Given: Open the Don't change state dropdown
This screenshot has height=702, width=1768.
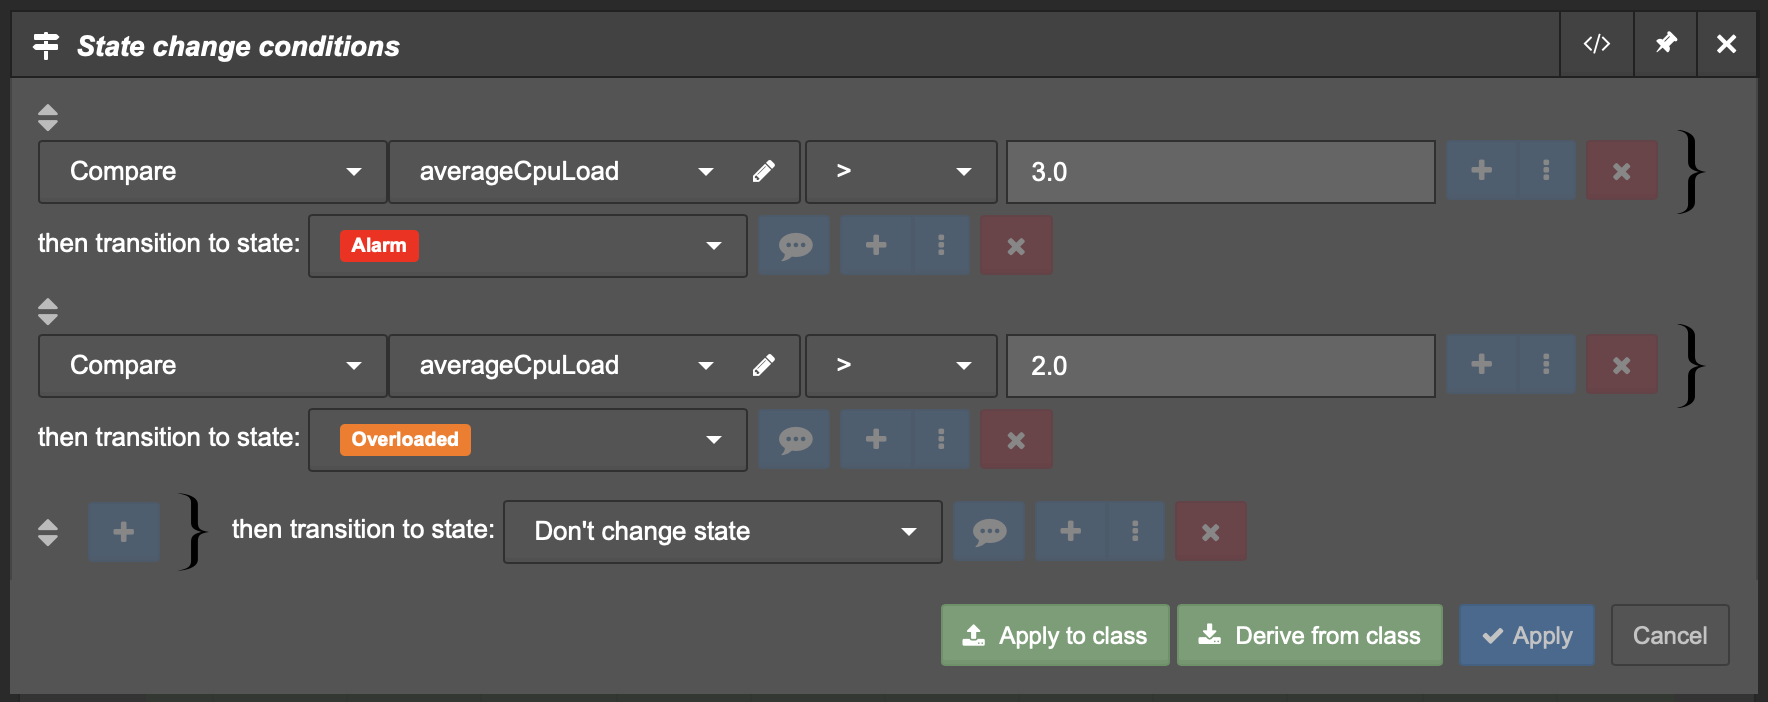Looking at the screenshot, I should (x=723, y=532).
